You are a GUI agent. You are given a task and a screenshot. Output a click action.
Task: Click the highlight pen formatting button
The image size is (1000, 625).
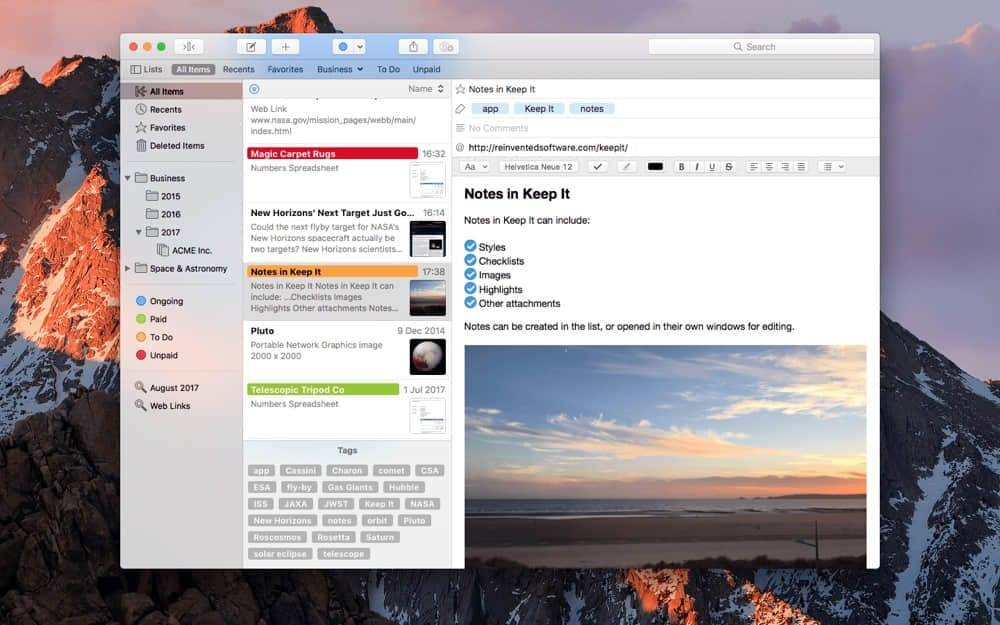626,166
